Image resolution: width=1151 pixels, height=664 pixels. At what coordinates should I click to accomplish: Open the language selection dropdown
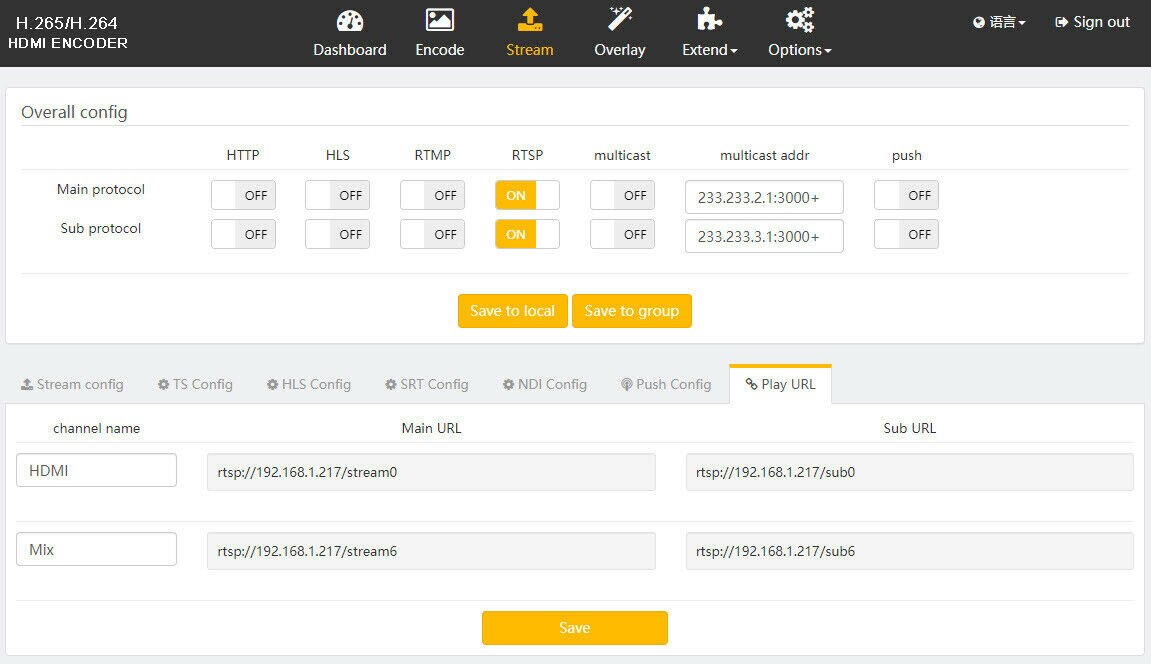click(x=999, y=23)
